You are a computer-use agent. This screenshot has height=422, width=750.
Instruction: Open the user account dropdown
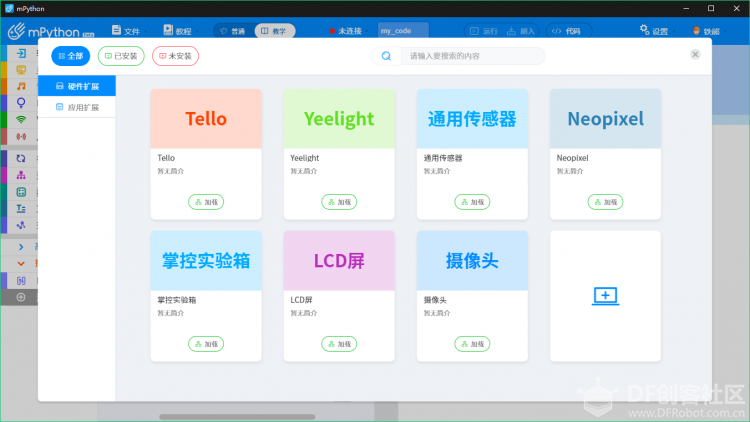[x=708, y=31]
